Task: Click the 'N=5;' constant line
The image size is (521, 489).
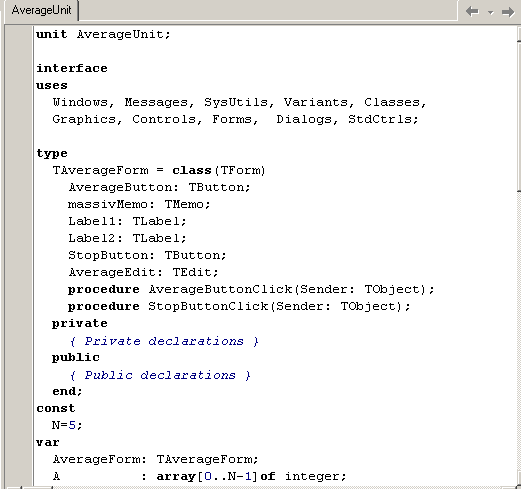Action: pyautogui.click(x=67, y=425)
